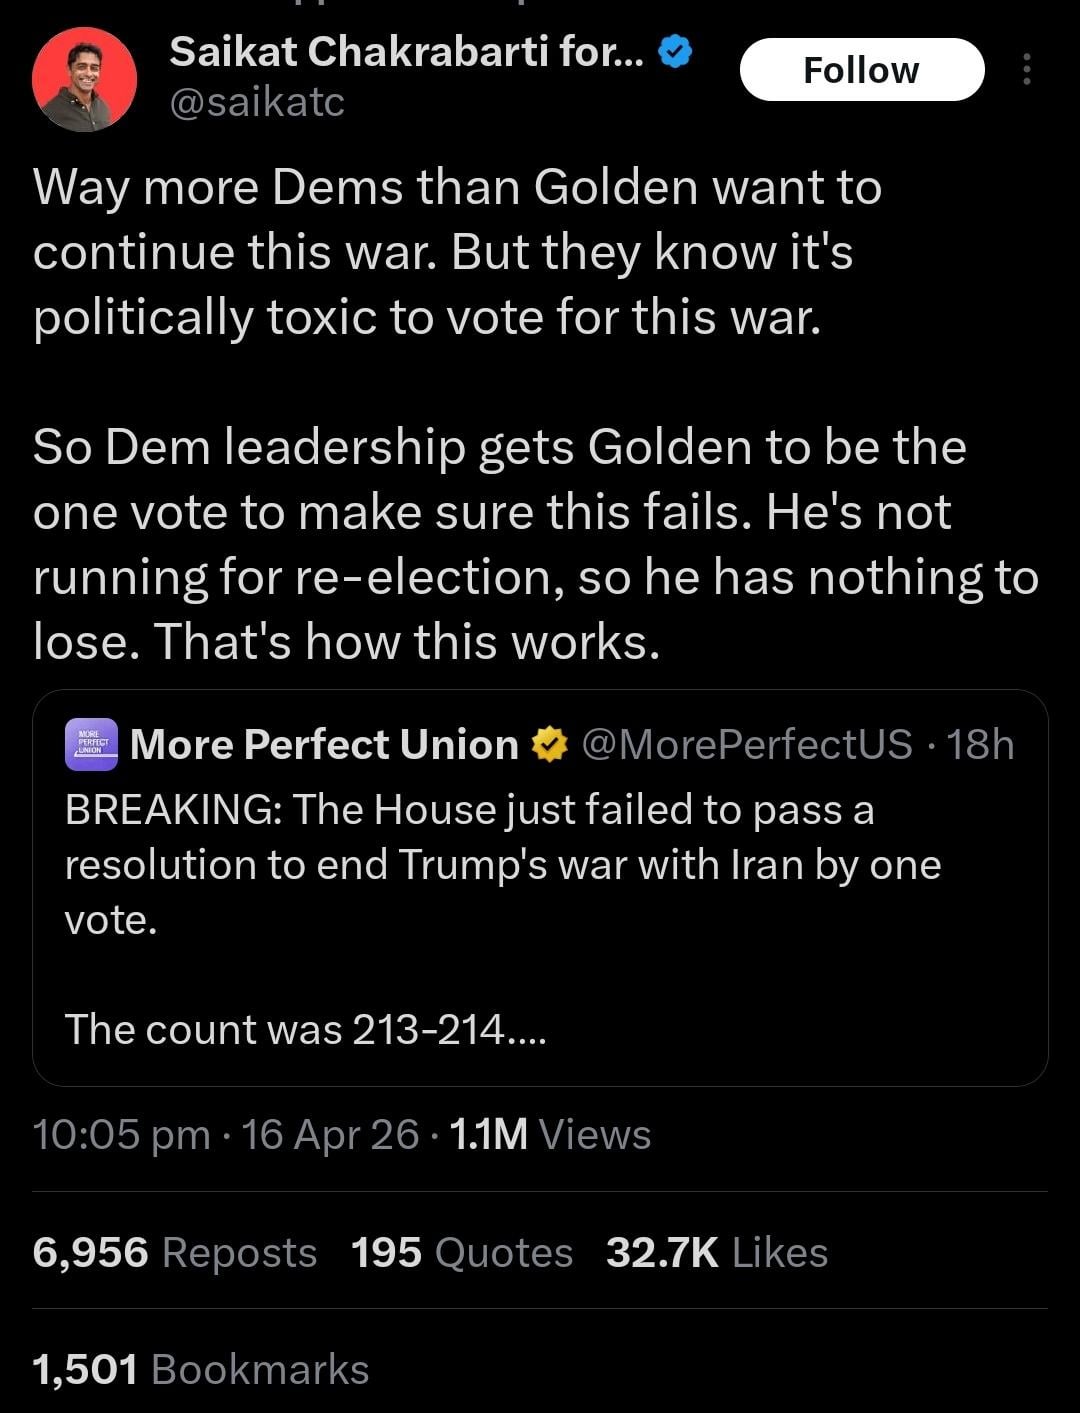Click the Saikat Chakrabarti display name

click(x=406, y=51)
